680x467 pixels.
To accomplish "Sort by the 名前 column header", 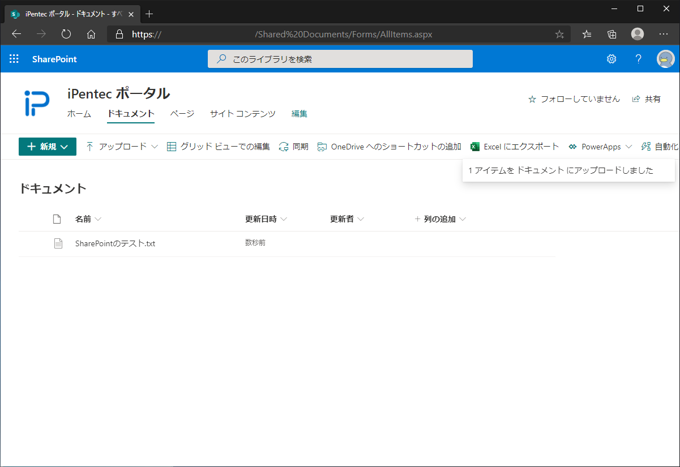I will point(88,219).
